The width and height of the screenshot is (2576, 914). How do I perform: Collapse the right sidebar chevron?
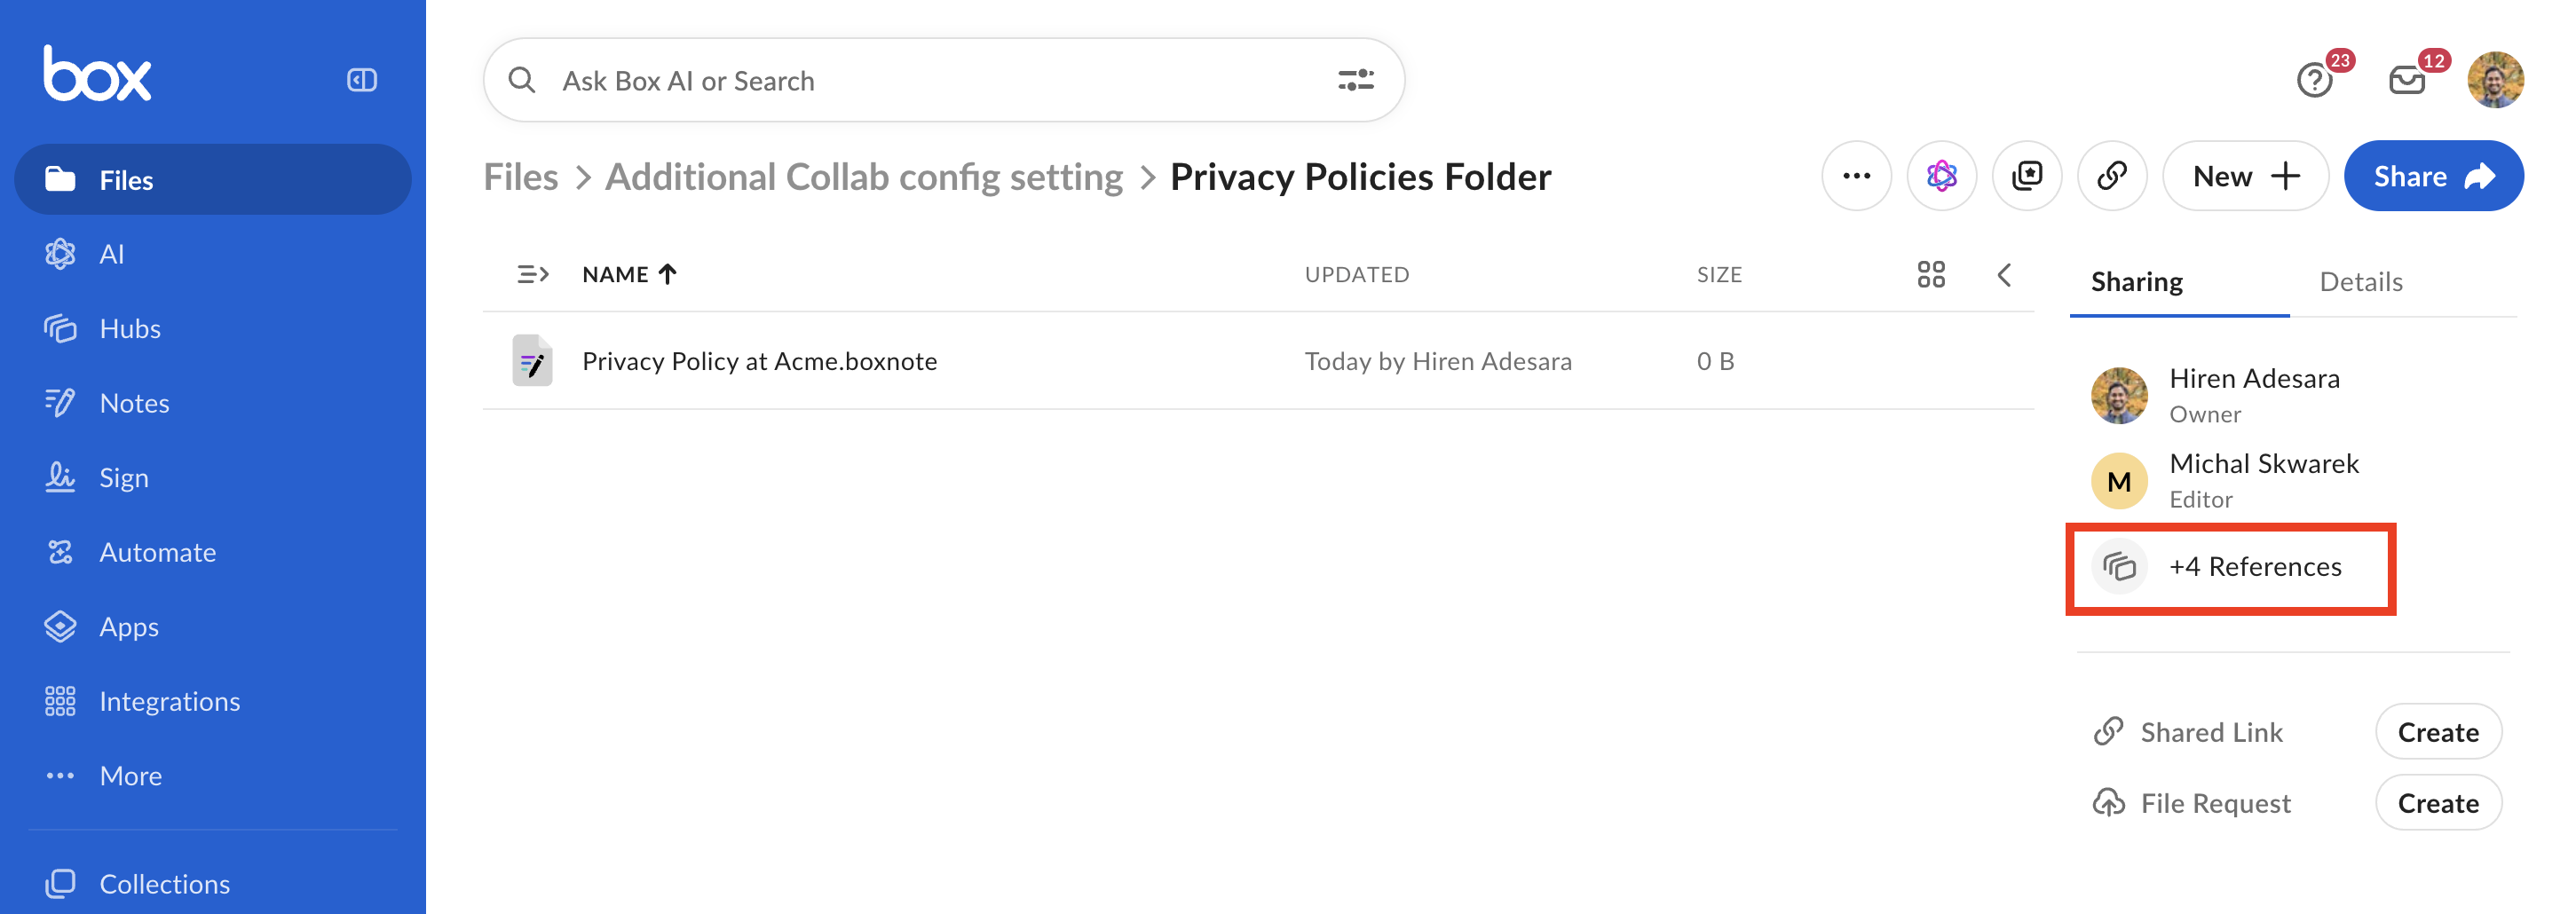[x=2003, y=275]
